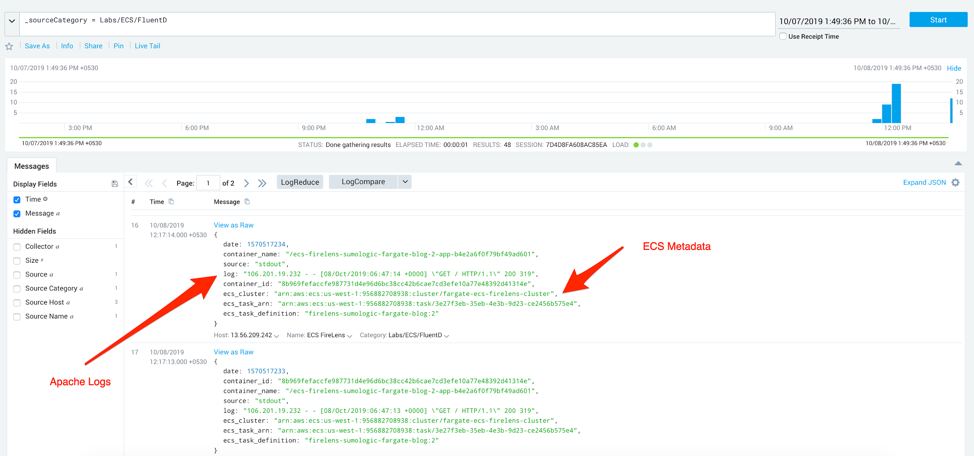The width and height of the screenshot is (974, 456).
Task: Enable the Size hidden field
Action: pos(17,261)
